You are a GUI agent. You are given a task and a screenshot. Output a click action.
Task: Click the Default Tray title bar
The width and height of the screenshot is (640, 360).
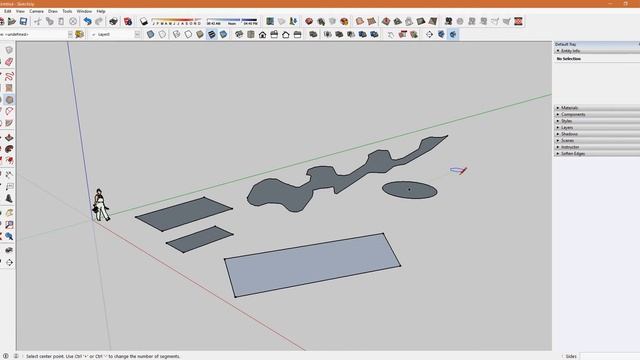coord(597,44)
